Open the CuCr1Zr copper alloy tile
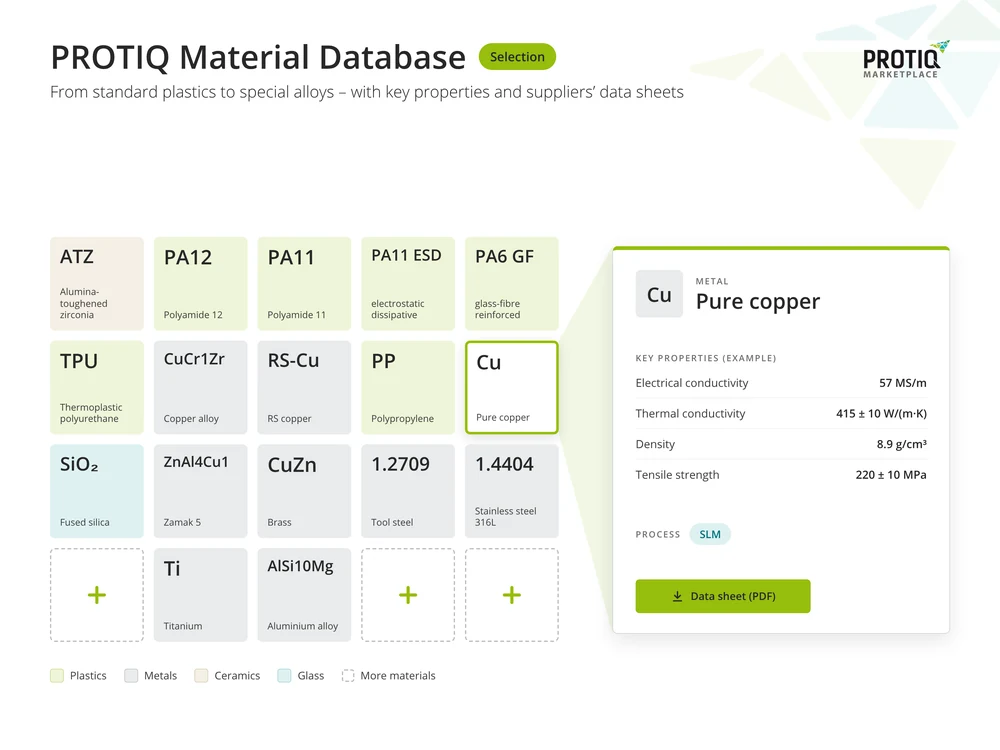This screenshot has width=1000, height=750. (x=200, y=388)
